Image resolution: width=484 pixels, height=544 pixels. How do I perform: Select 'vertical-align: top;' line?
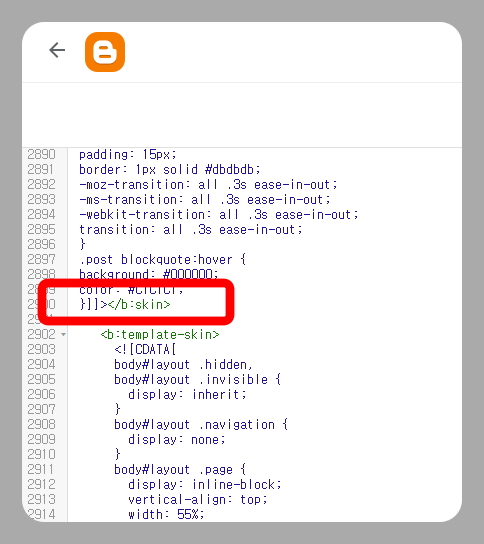(197, 500)
